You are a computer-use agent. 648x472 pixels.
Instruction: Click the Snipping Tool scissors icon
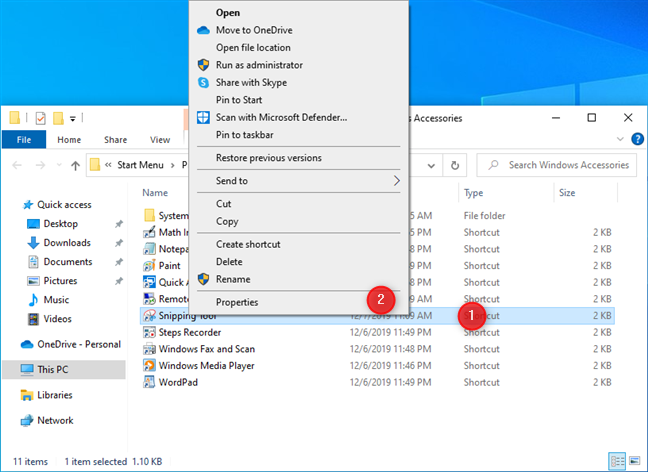point(149,316)
